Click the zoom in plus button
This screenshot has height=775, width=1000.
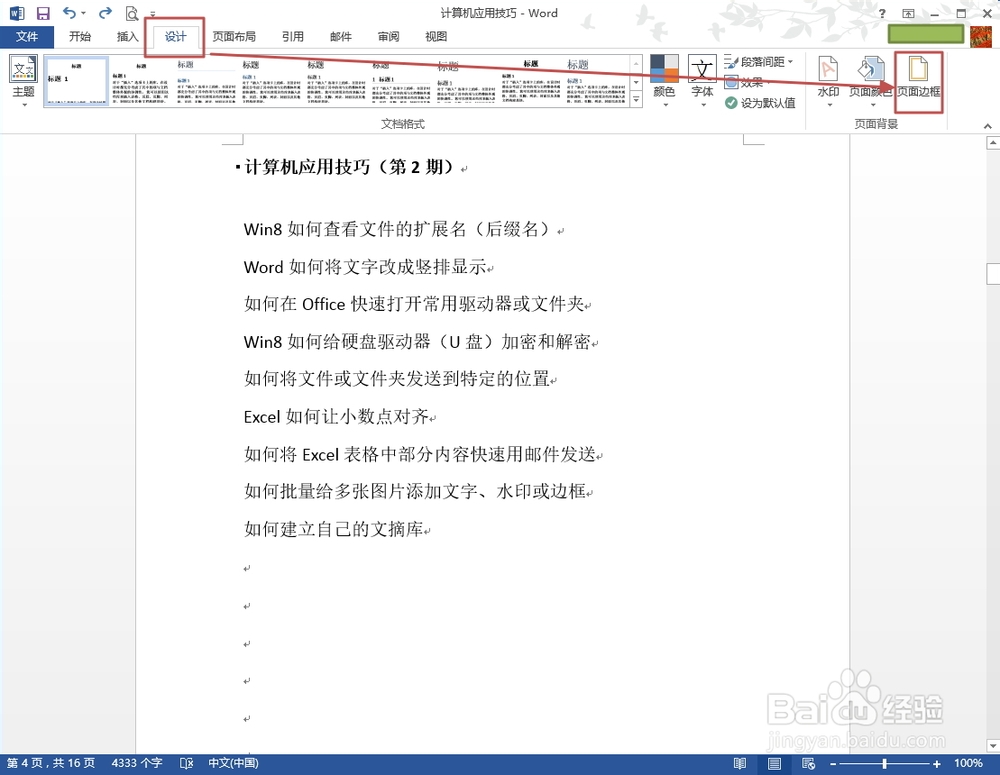coord(937,764)
